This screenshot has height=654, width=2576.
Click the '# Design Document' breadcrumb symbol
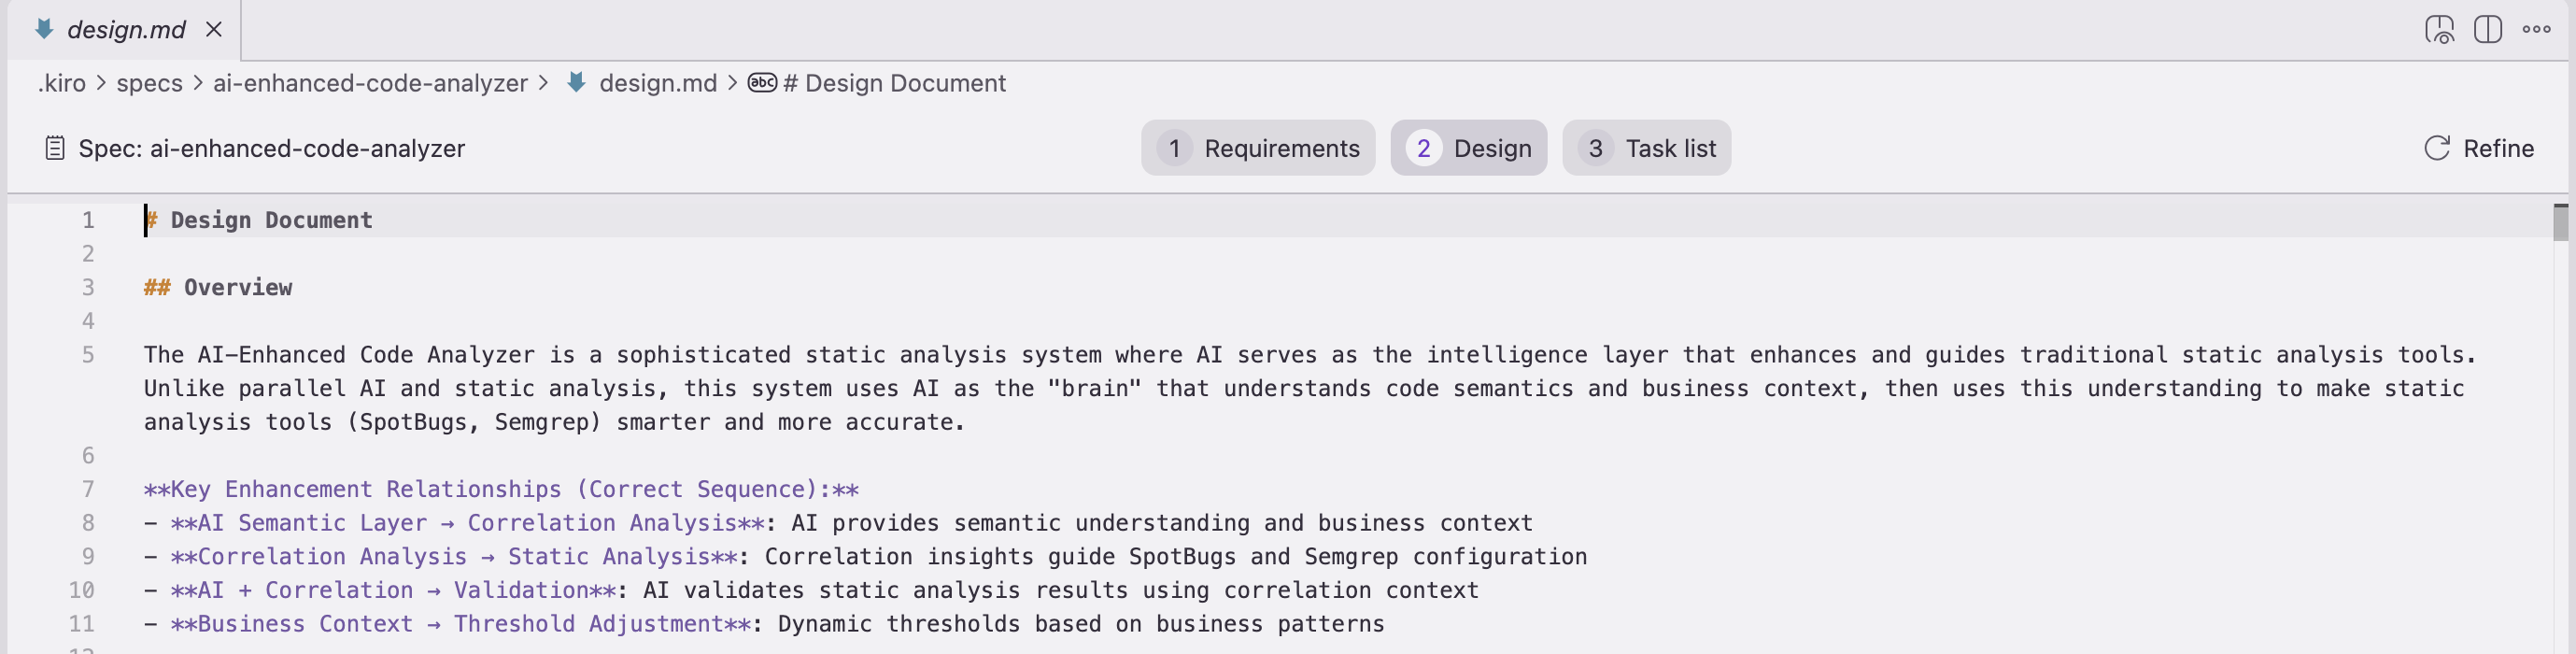895,83
